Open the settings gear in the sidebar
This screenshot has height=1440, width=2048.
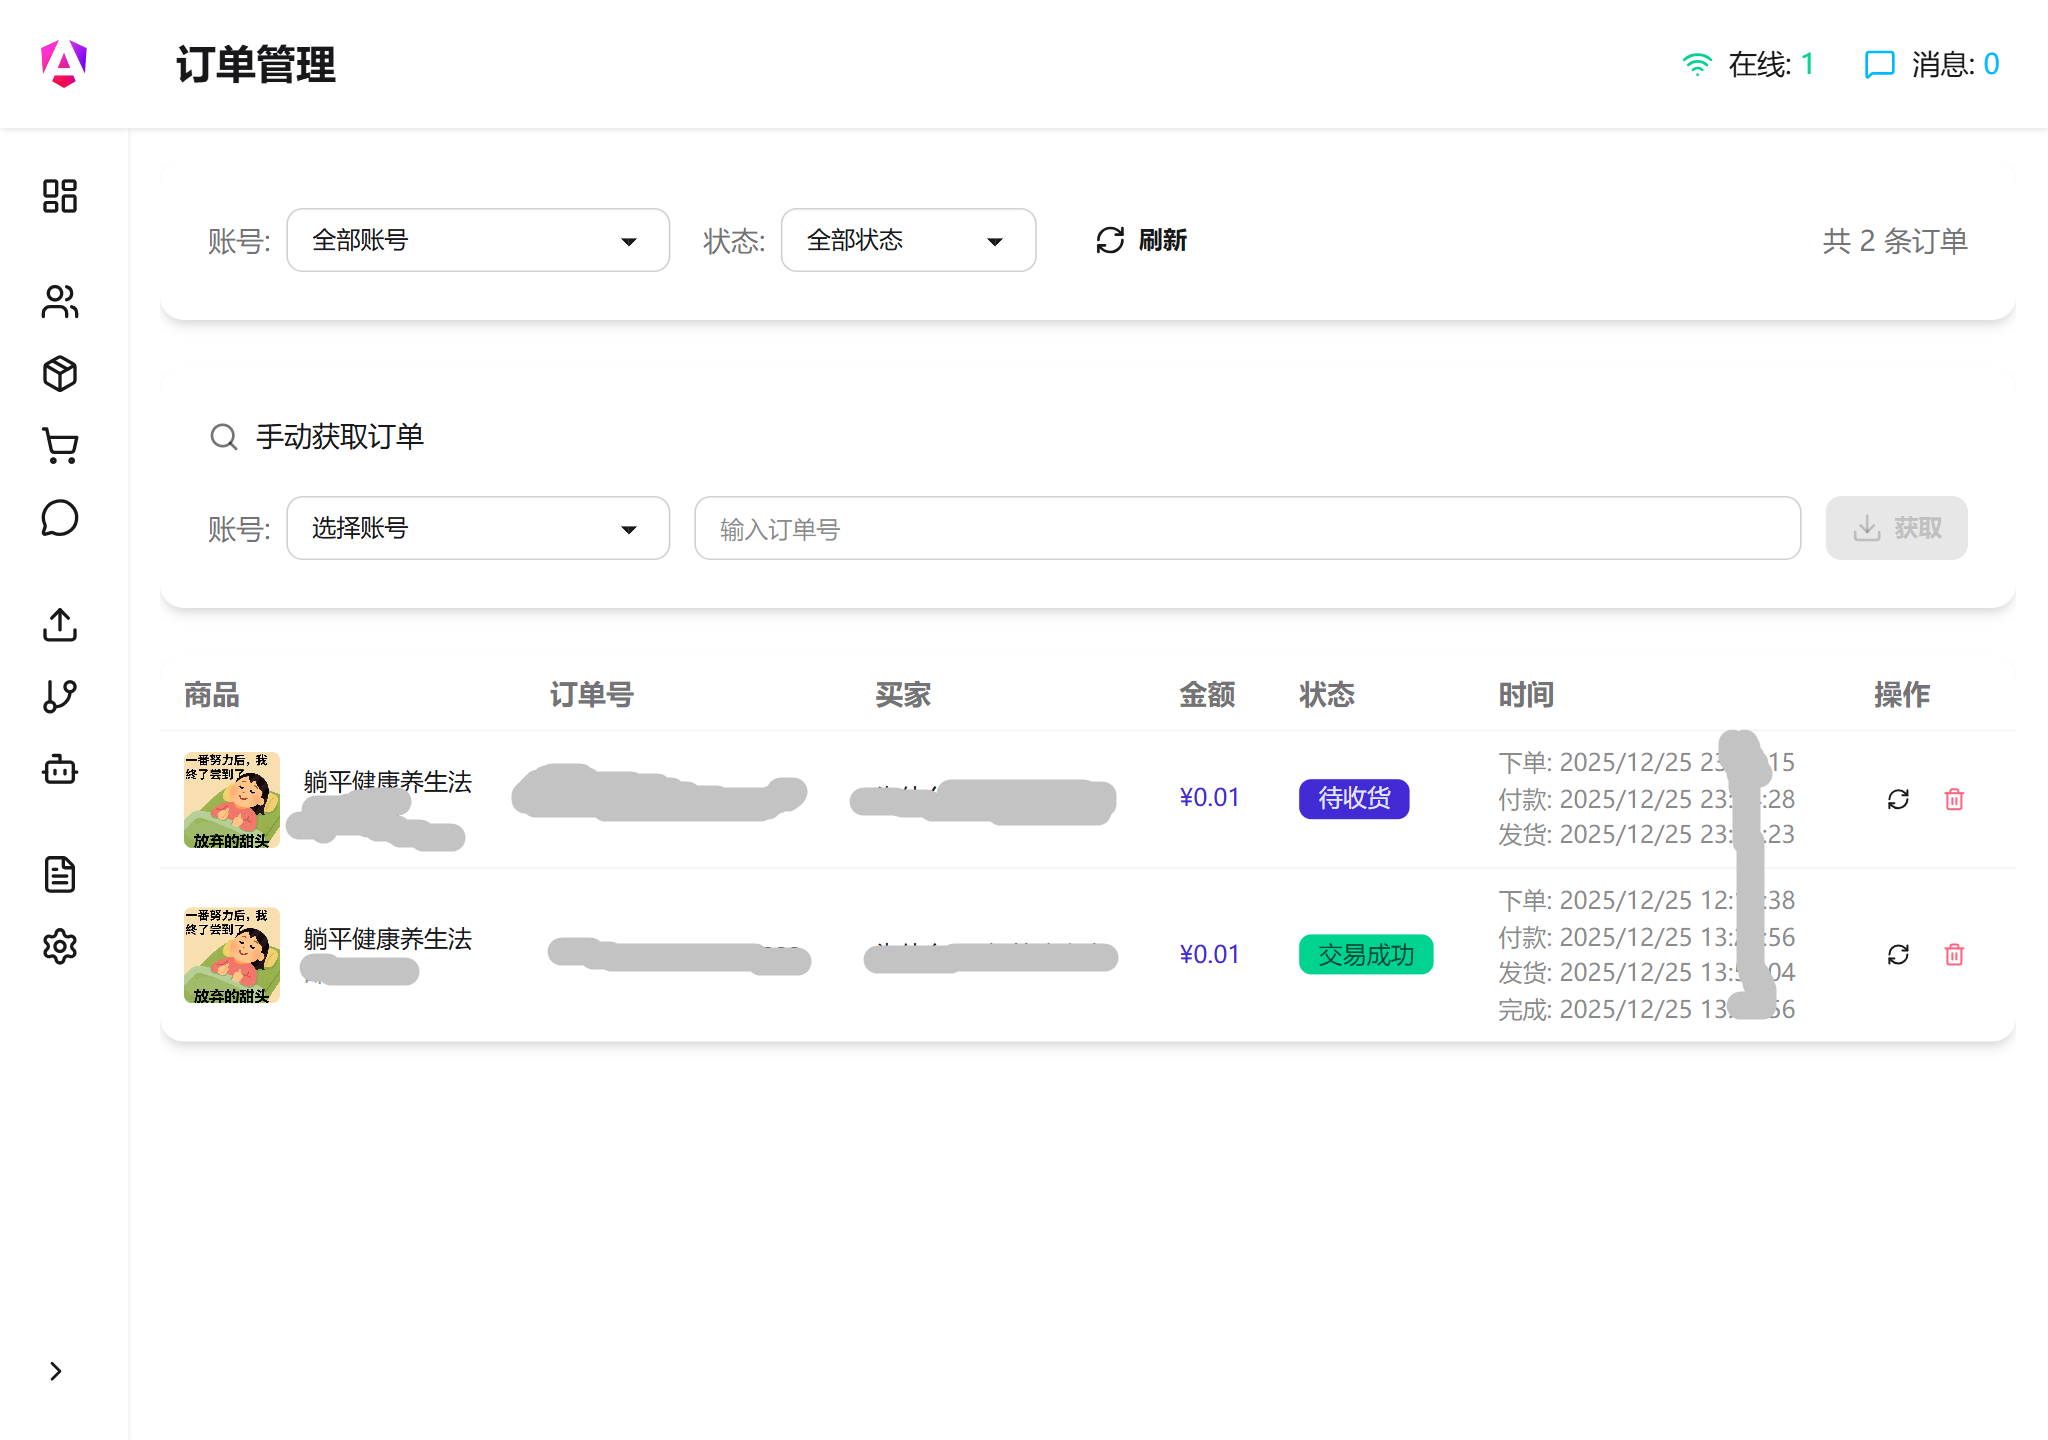click(x=59, y=946)
